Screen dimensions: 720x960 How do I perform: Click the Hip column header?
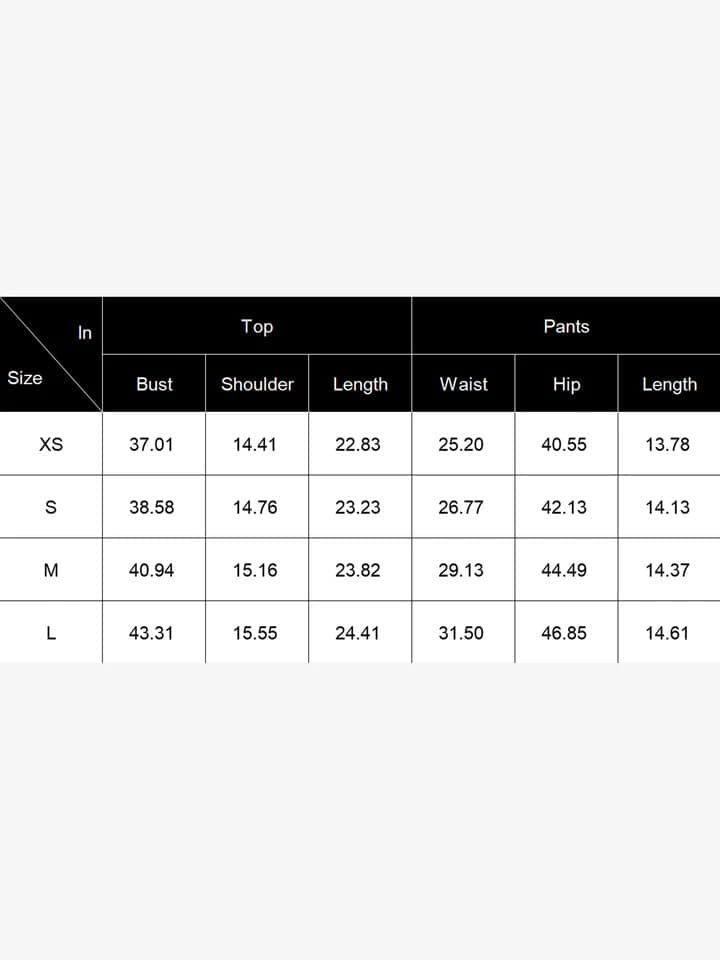click(566, 384)
